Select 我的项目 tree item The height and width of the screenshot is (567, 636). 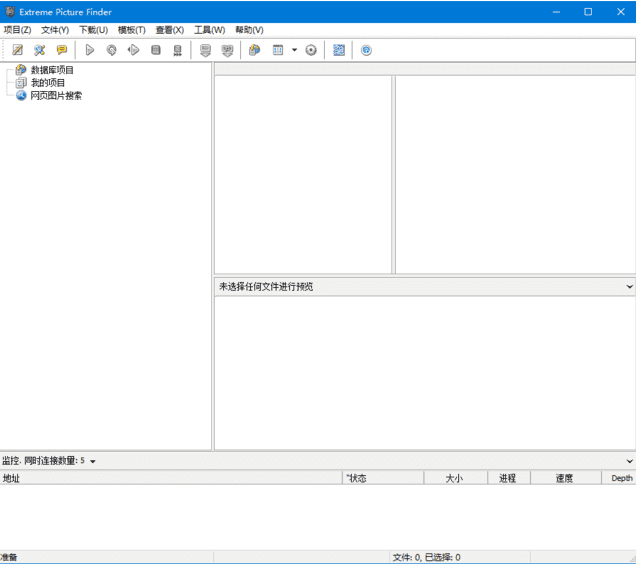pyautogui.click(x=48, y=83)
